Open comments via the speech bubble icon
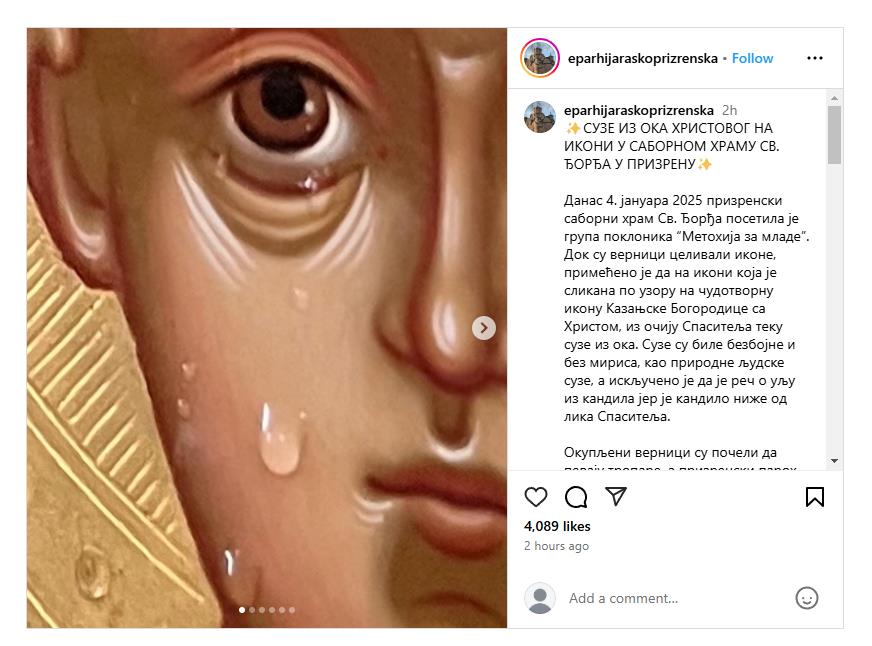This screenshot has width=872, height=646. 576,497
